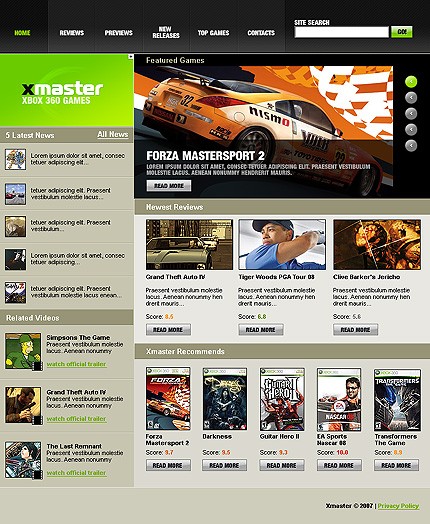The height and width of the screenshot is (524, 430).
Task: Open the All News link
Action: [x=113, y=134]
